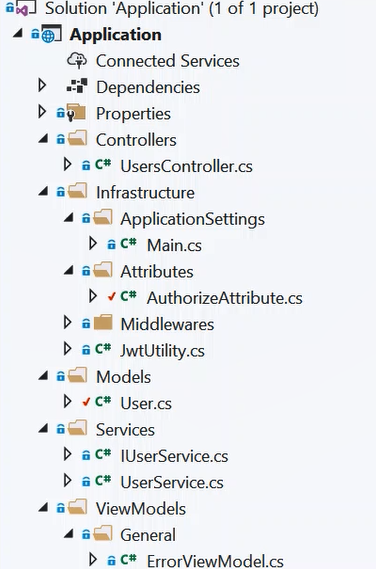
Task: Select the ErrorViewModel.cs file name
Action: (215, 561)
